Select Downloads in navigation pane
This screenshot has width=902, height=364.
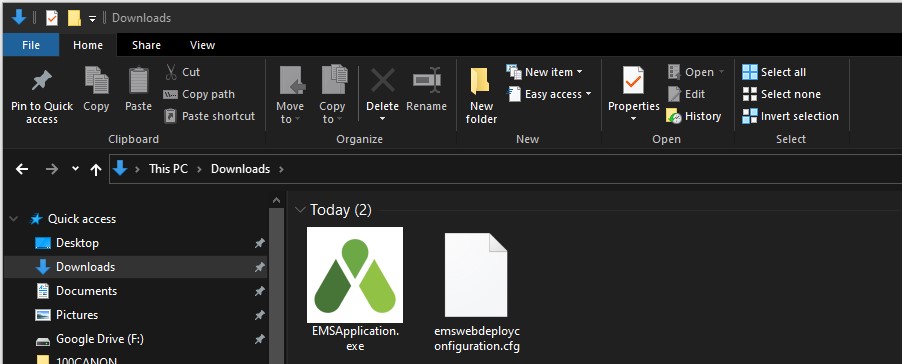pos(136,267)
